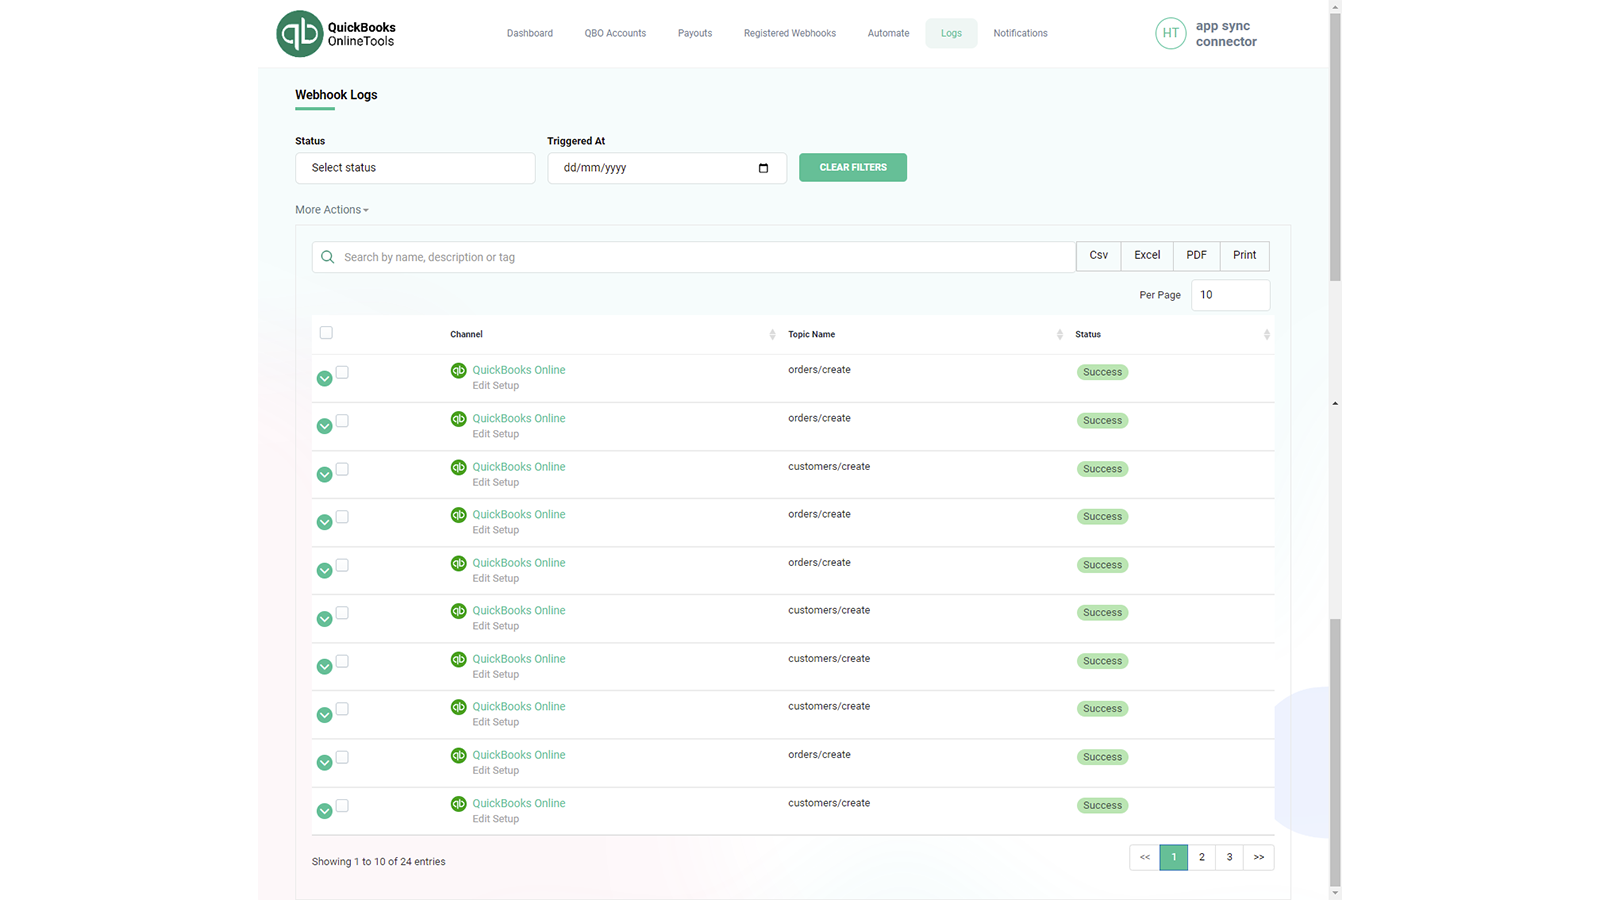Click the QuickBooks icon in the tenth log row
Viewport: 1600px width, 900px height.
[x=458, y=803]
